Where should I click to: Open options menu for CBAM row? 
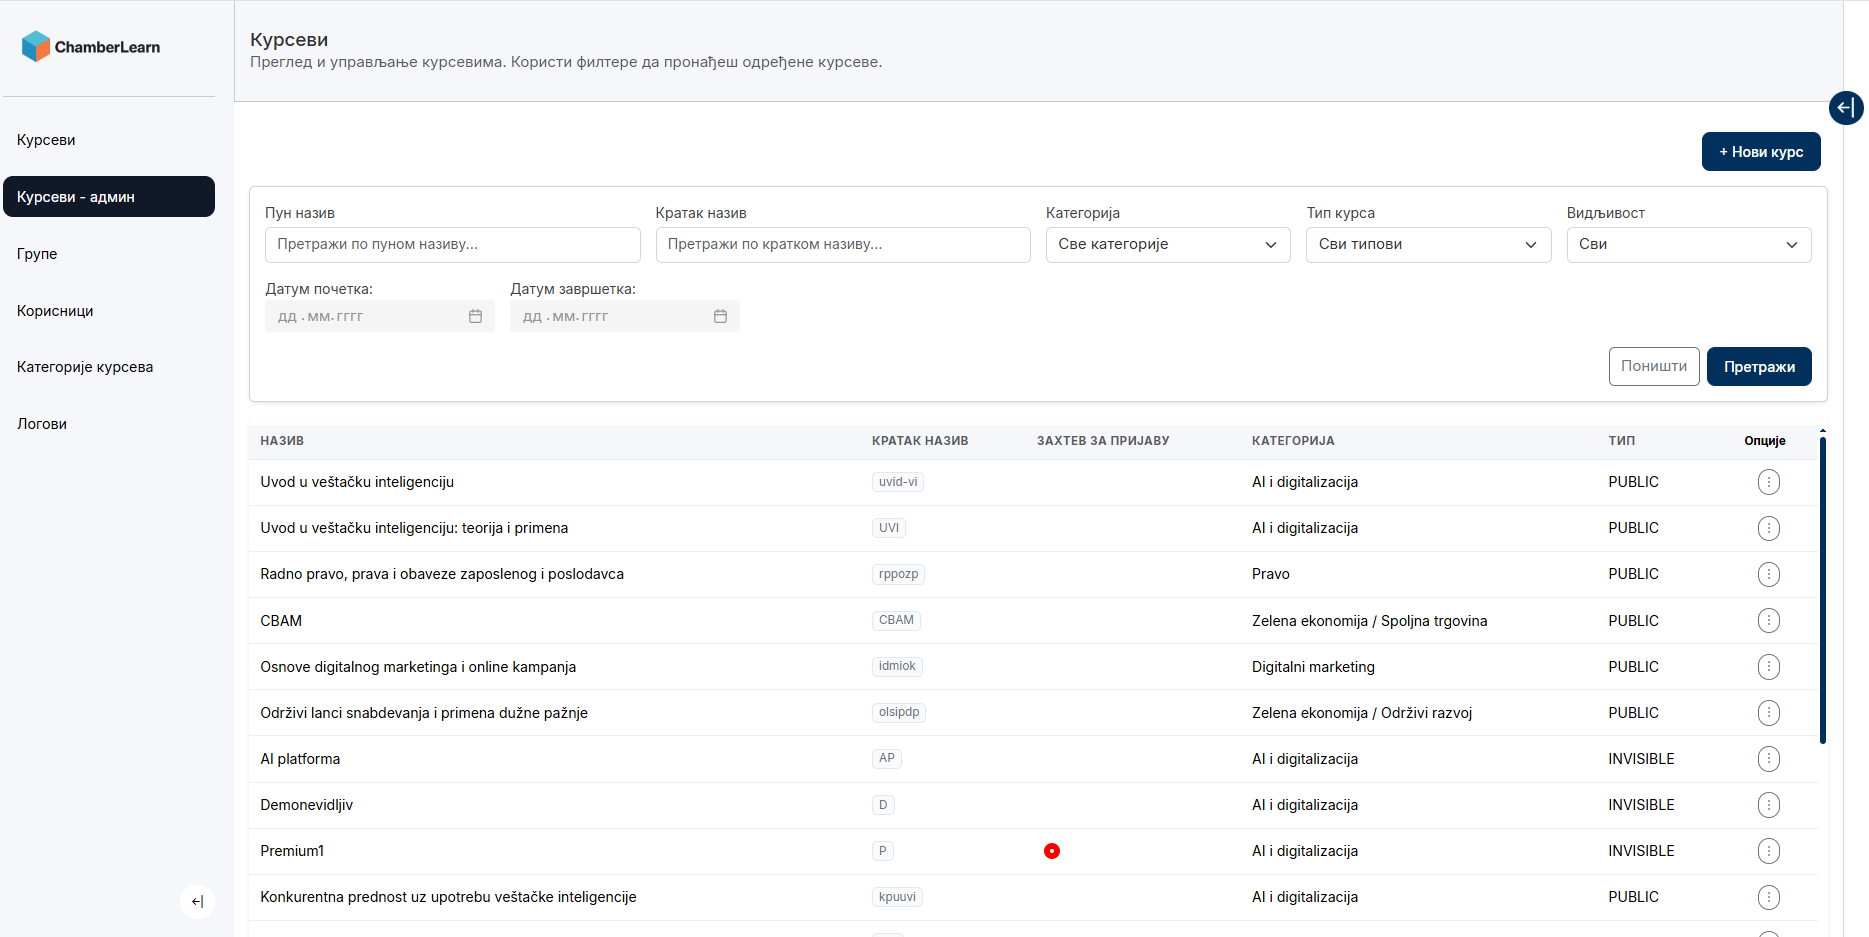1768,621
